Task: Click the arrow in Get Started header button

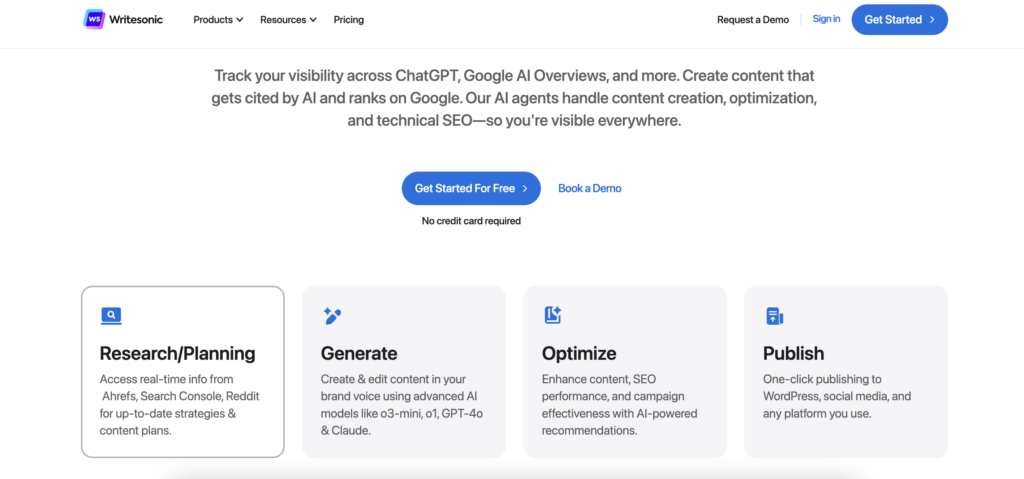Action: tap(932, 20)
